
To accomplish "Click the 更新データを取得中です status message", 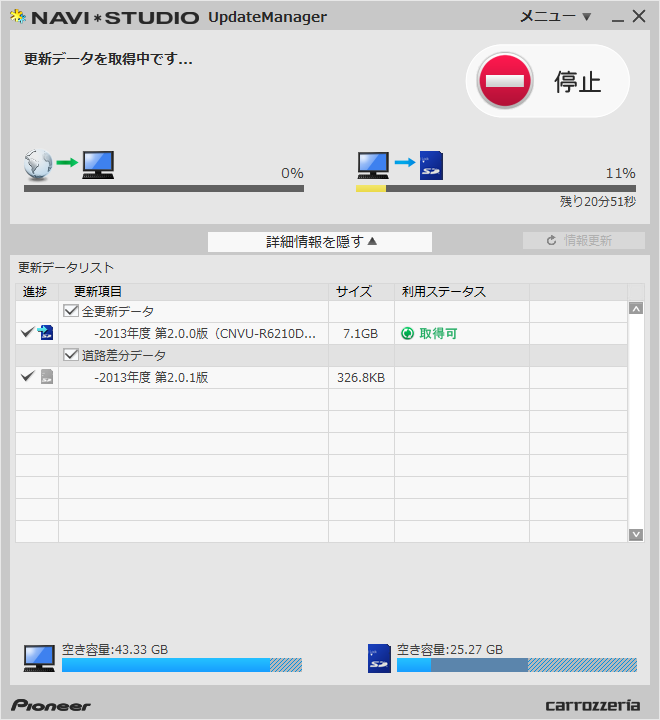I will point(108,59).
